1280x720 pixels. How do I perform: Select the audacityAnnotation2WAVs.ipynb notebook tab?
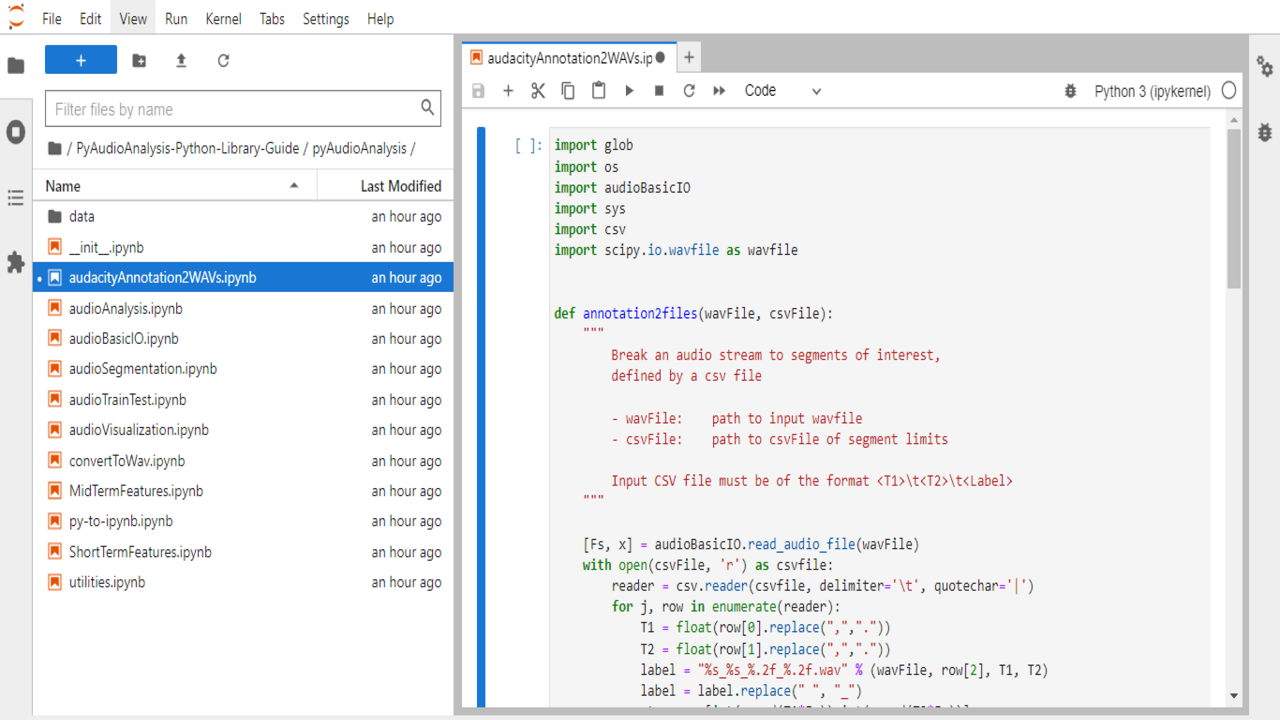[568, 58]
